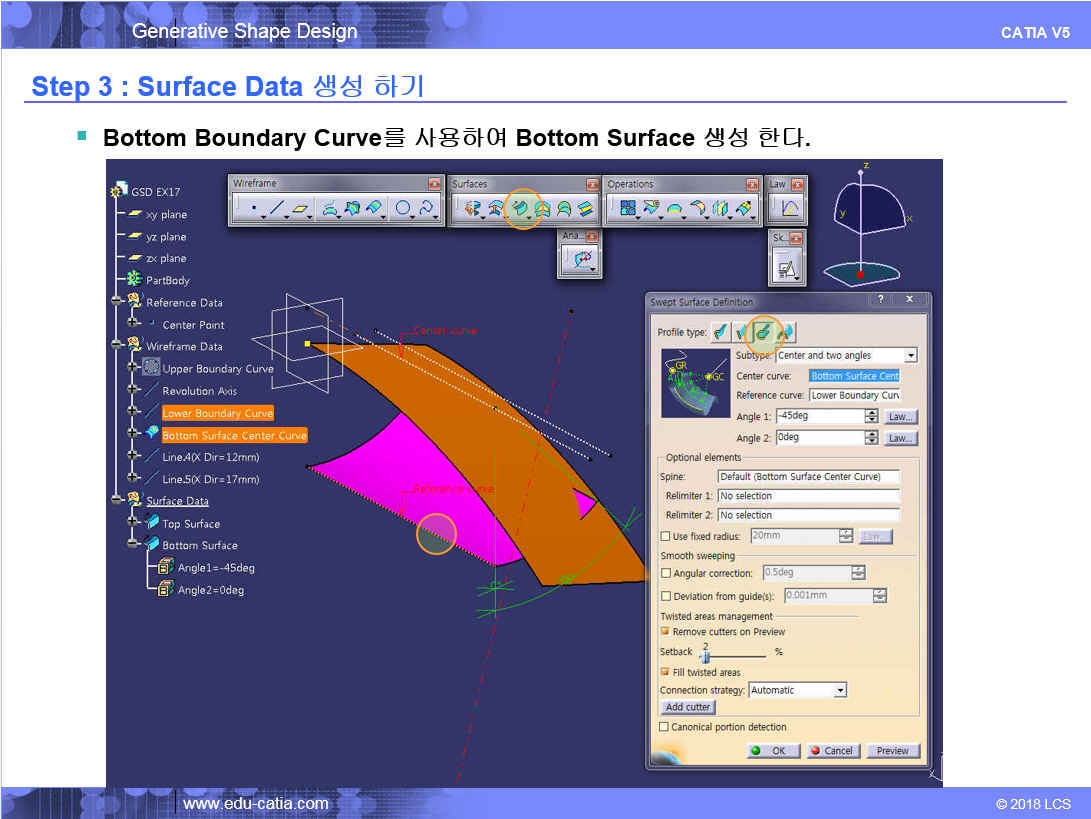Image resolution: width=1091 pixels, height=819 pixels.
Task: Select Upper Boundary Curve in the tree
Action: pos(217,369)
